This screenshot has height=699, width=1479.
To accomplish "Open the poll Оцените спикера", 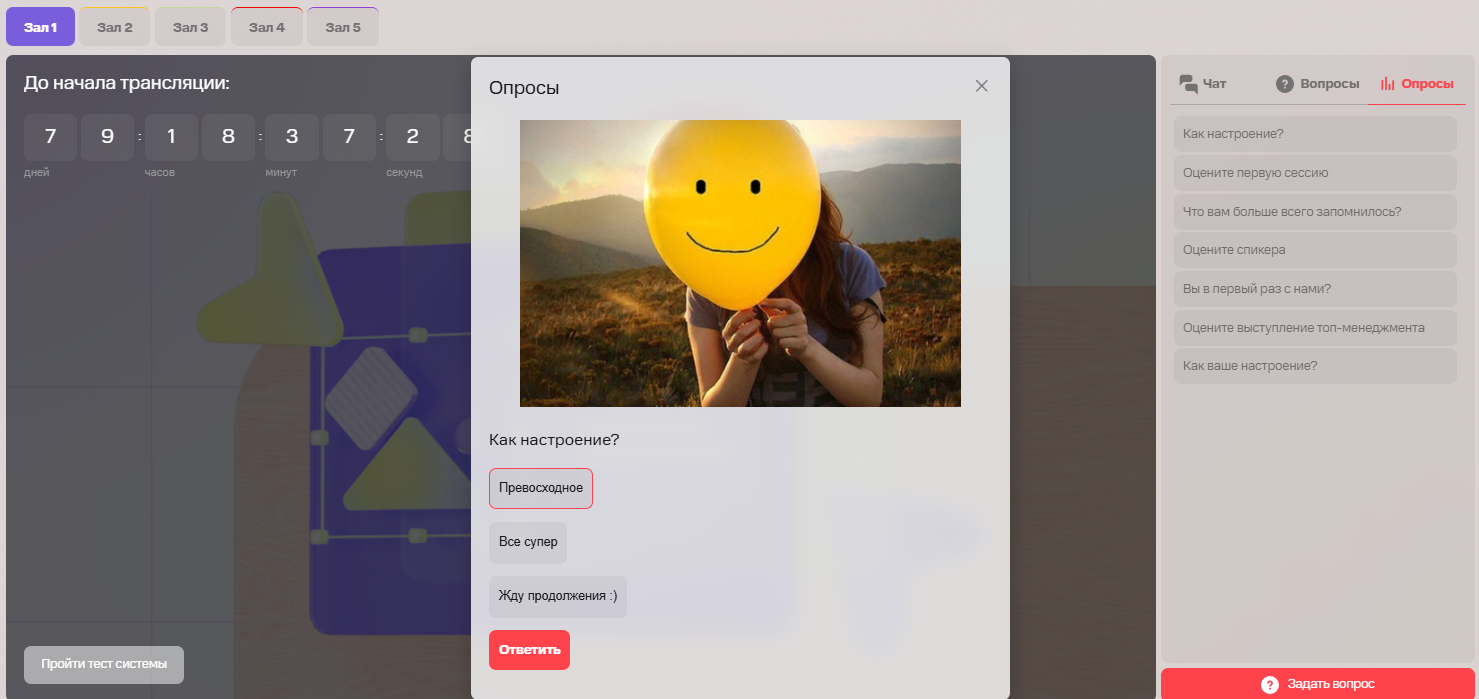I will (x=1315, y=250).
